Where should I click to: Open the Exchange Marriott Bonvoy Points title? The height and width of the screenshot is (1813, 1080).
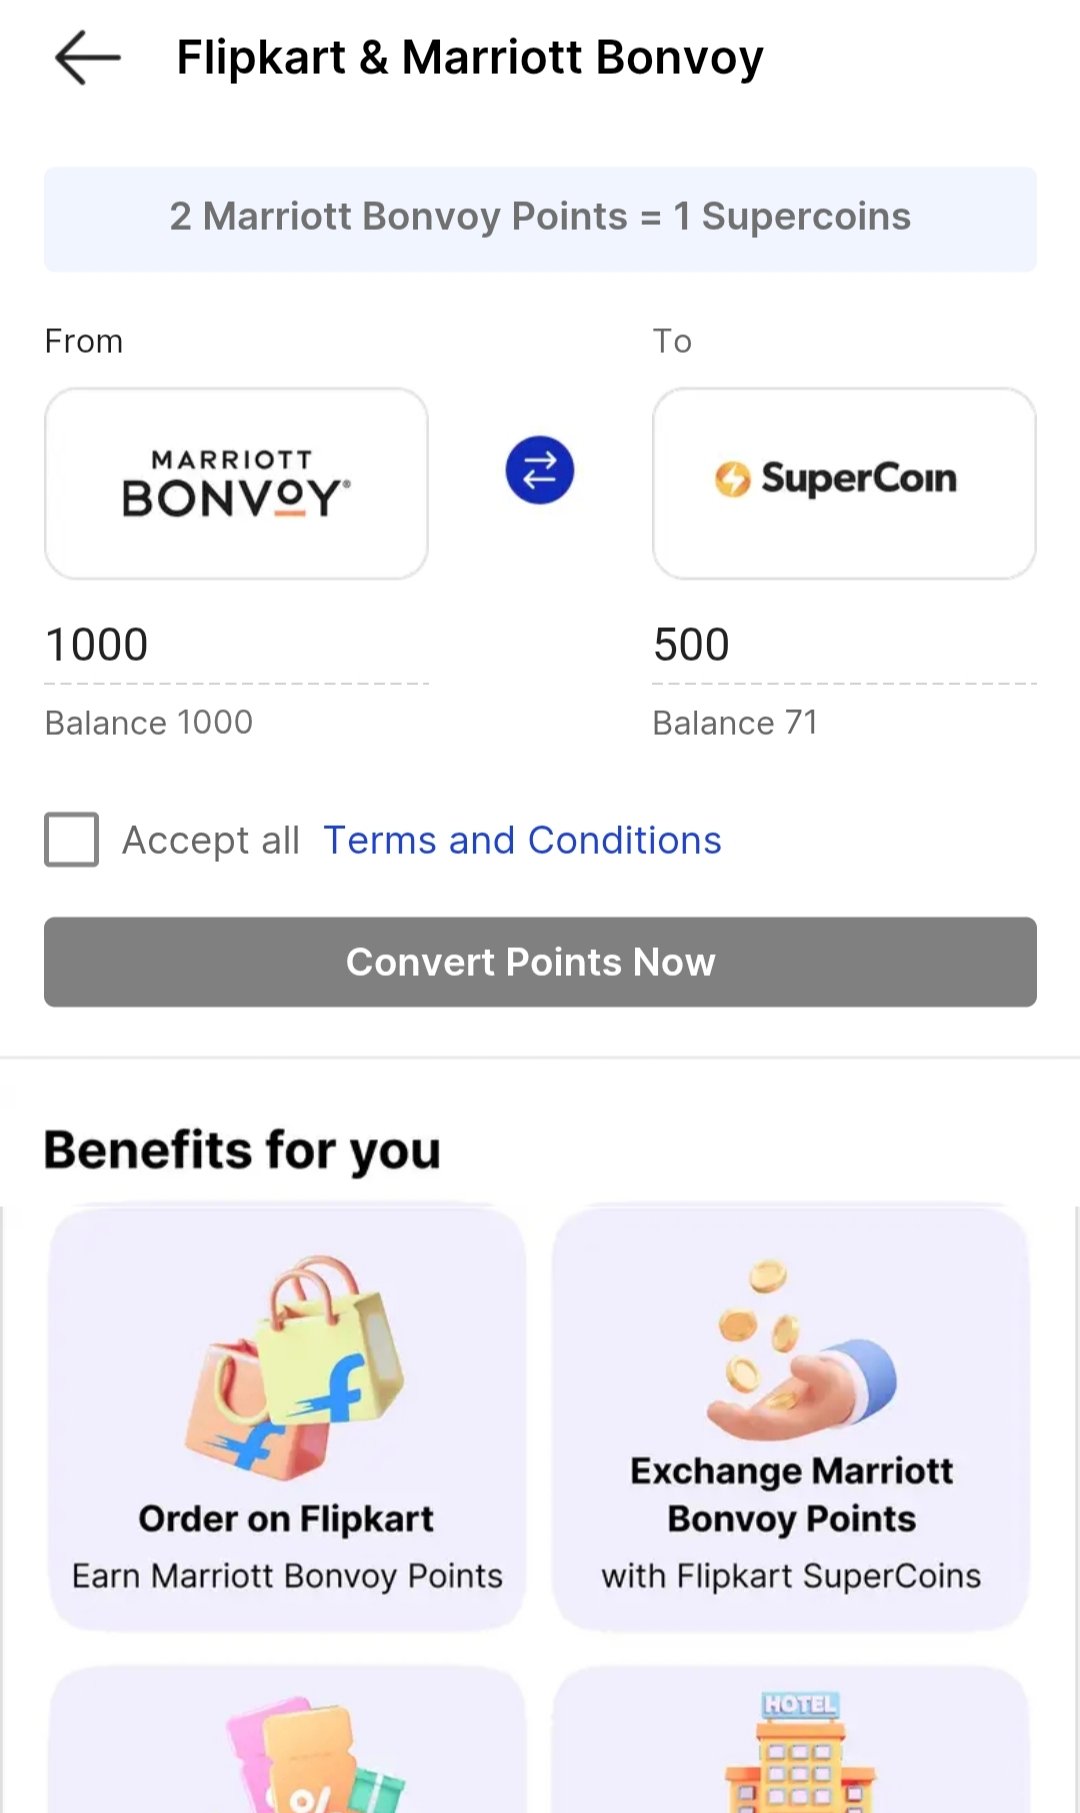pos(791,1495)
